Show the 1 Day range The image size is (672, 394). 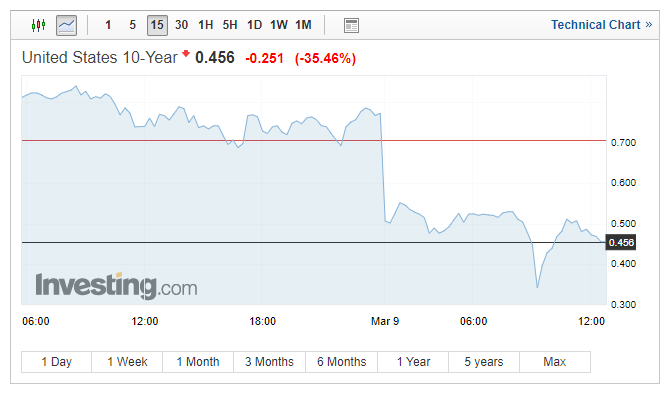pyautogui.click(x=57, y=362)
